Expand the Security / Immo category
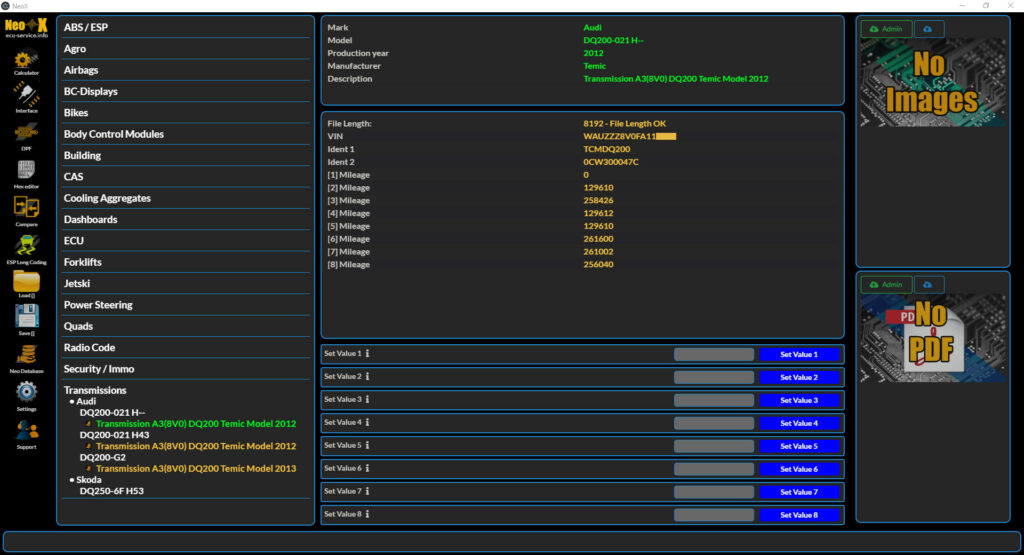Screen dimensions: 1024x555 pyautogui.click(x=99, y=369)
